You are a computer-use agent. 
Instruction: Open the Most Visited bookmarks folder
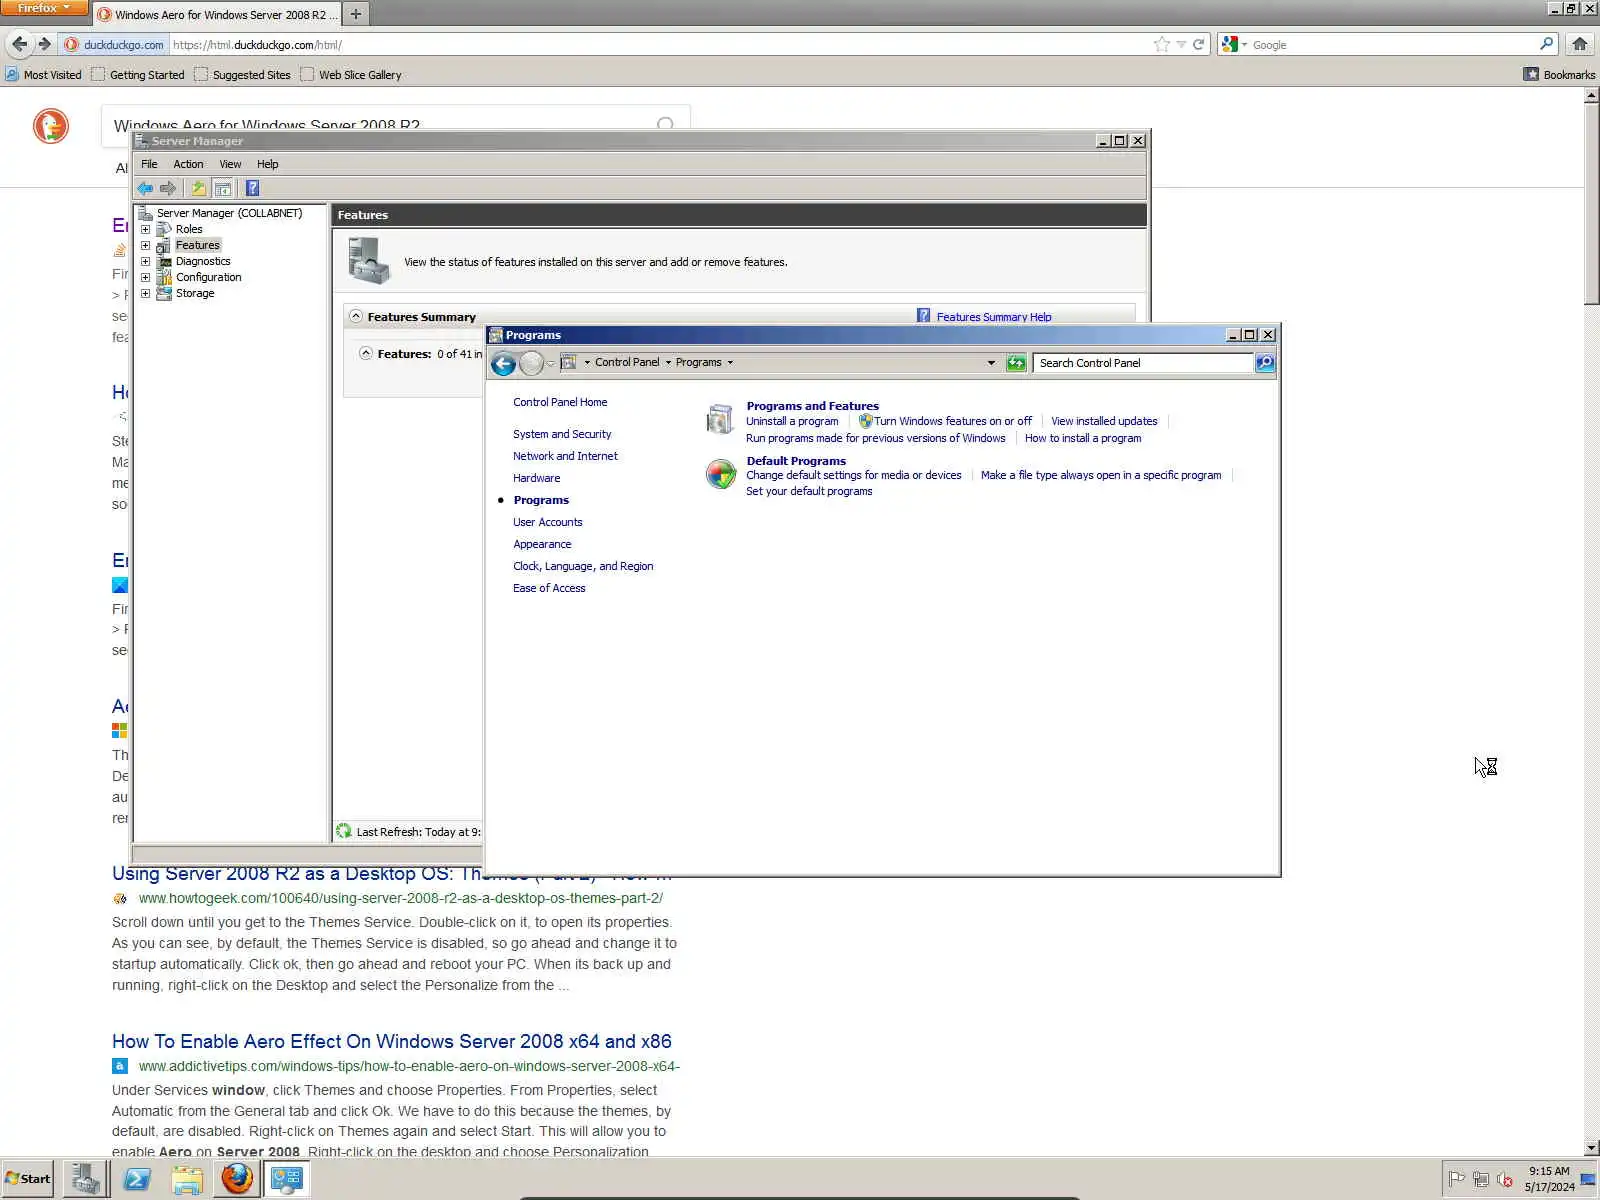click(43, 74)
